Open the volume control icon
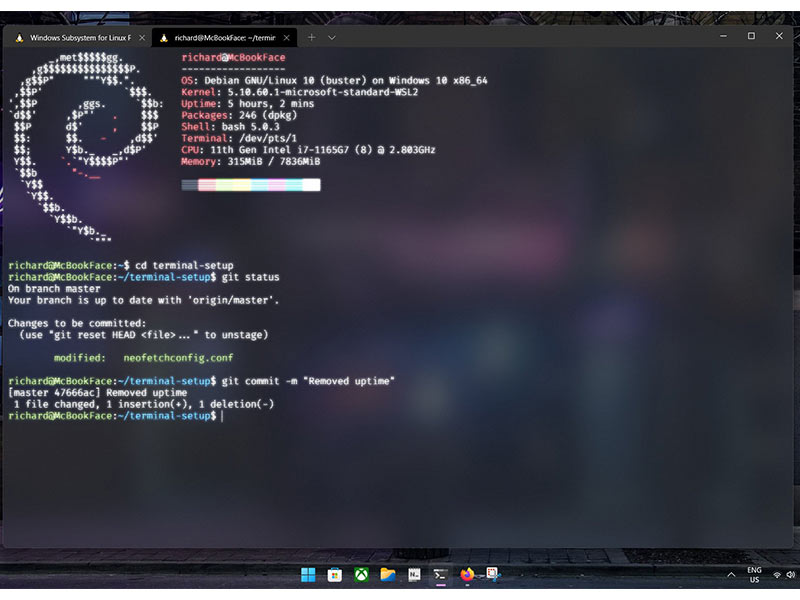 point(790,575)
